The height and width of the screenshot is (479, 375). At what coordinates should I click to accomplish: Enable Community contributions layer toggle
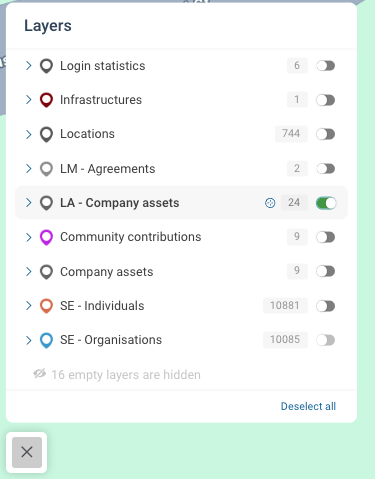tap(326, 237)
